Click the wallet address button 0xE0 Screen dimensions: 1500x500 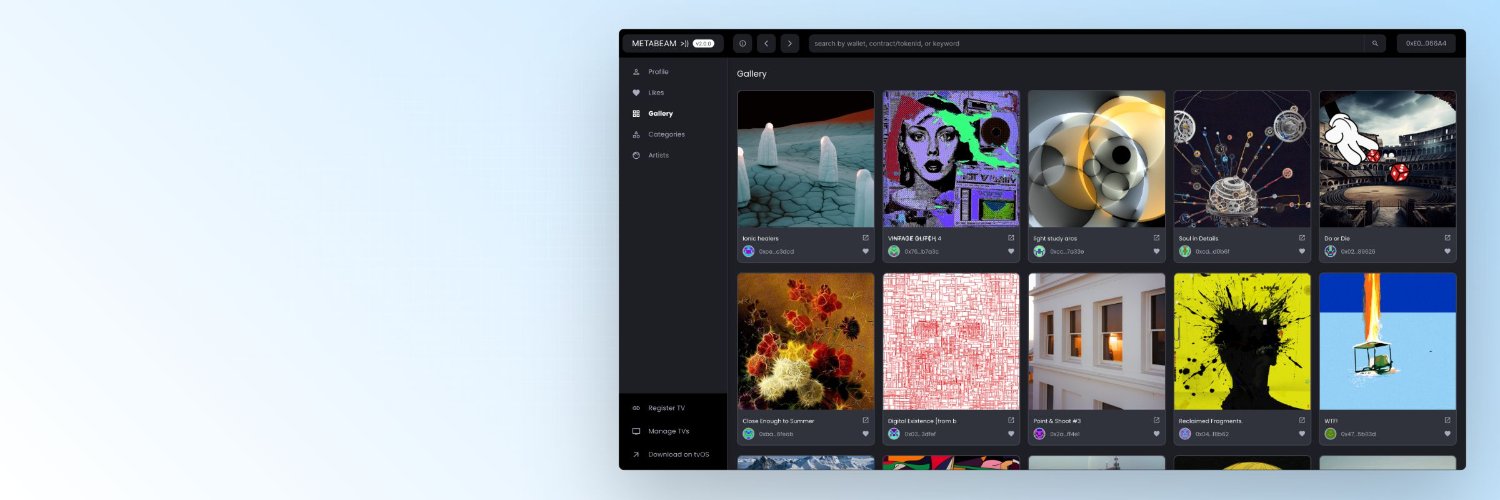coord(1426,44)
